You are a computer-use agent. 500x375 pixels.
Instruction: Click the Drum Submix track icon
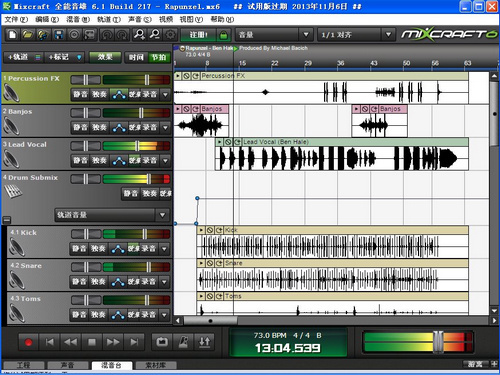point(13,191)
